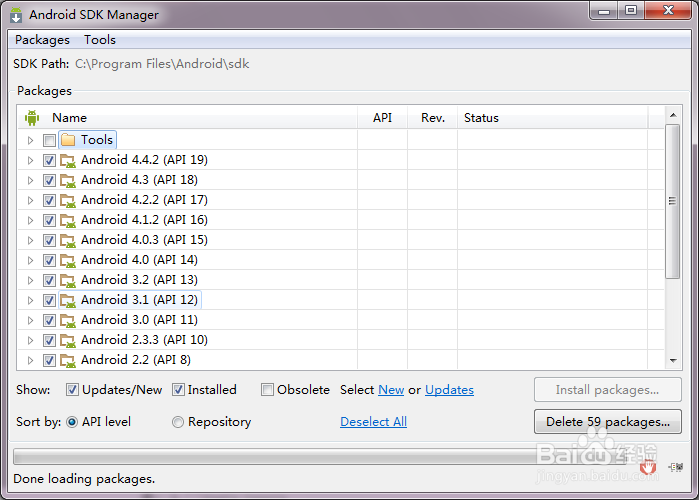Uncheck the Android 2.2 (API 8) checkbox
The width and height of the screenshot is (699, 500).
click(x=49, y=361)
